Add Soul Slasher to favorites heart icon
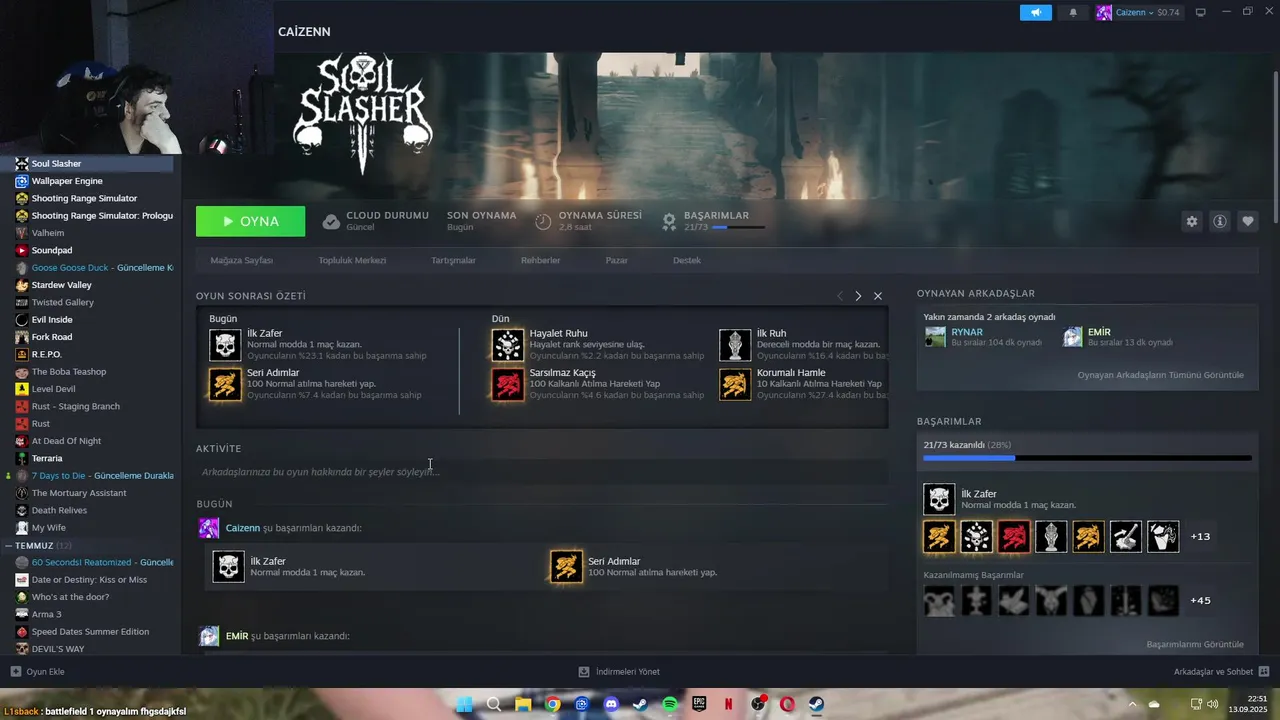This screenshot has width=1280, height=720. tap(1247, 222)
